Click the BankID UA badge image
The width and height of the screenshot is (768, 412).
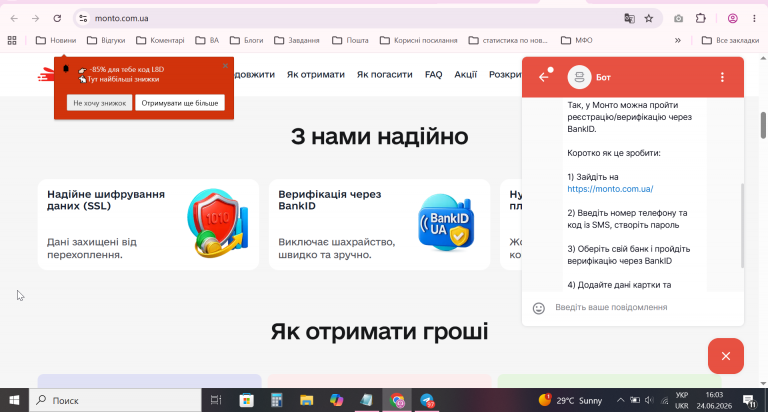pyautogui.click(x=446, y=223)
